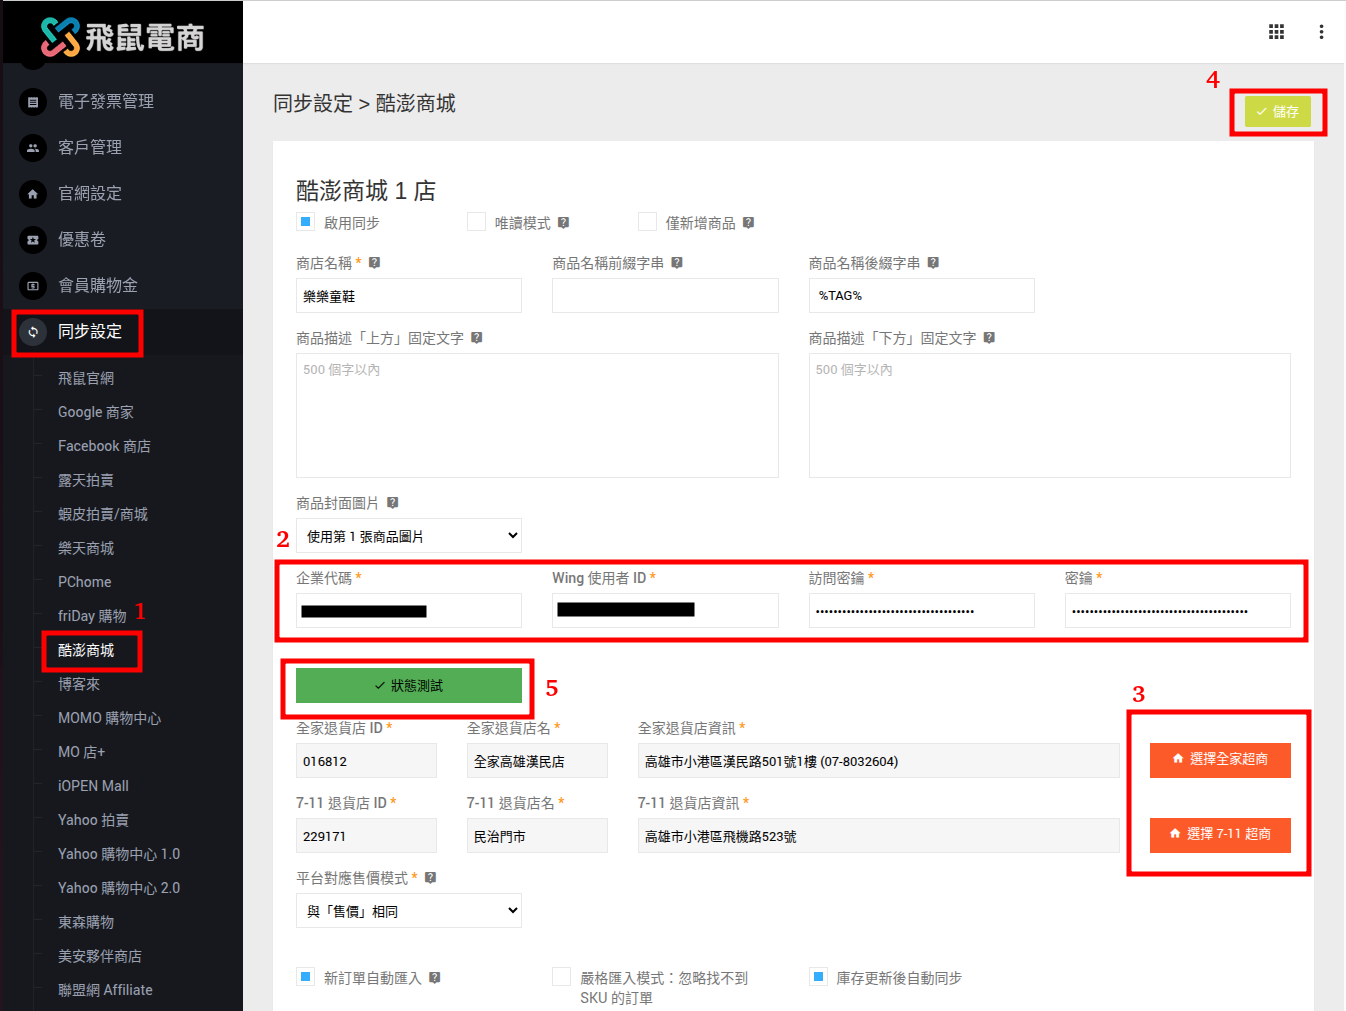1346x1011 pixels.
Task: Open the 電子發票管理 invoice icon in sidebar
Action: [33, 101]
